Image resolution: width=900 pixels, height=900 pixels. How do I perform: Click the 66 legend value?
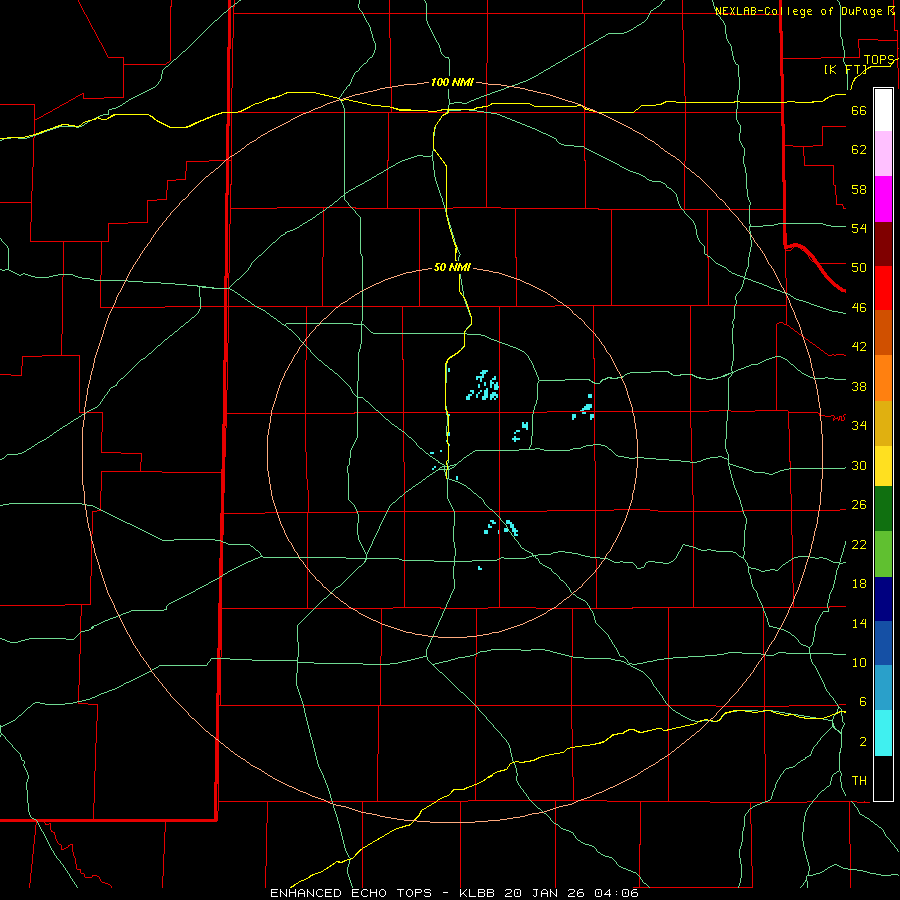859,110
